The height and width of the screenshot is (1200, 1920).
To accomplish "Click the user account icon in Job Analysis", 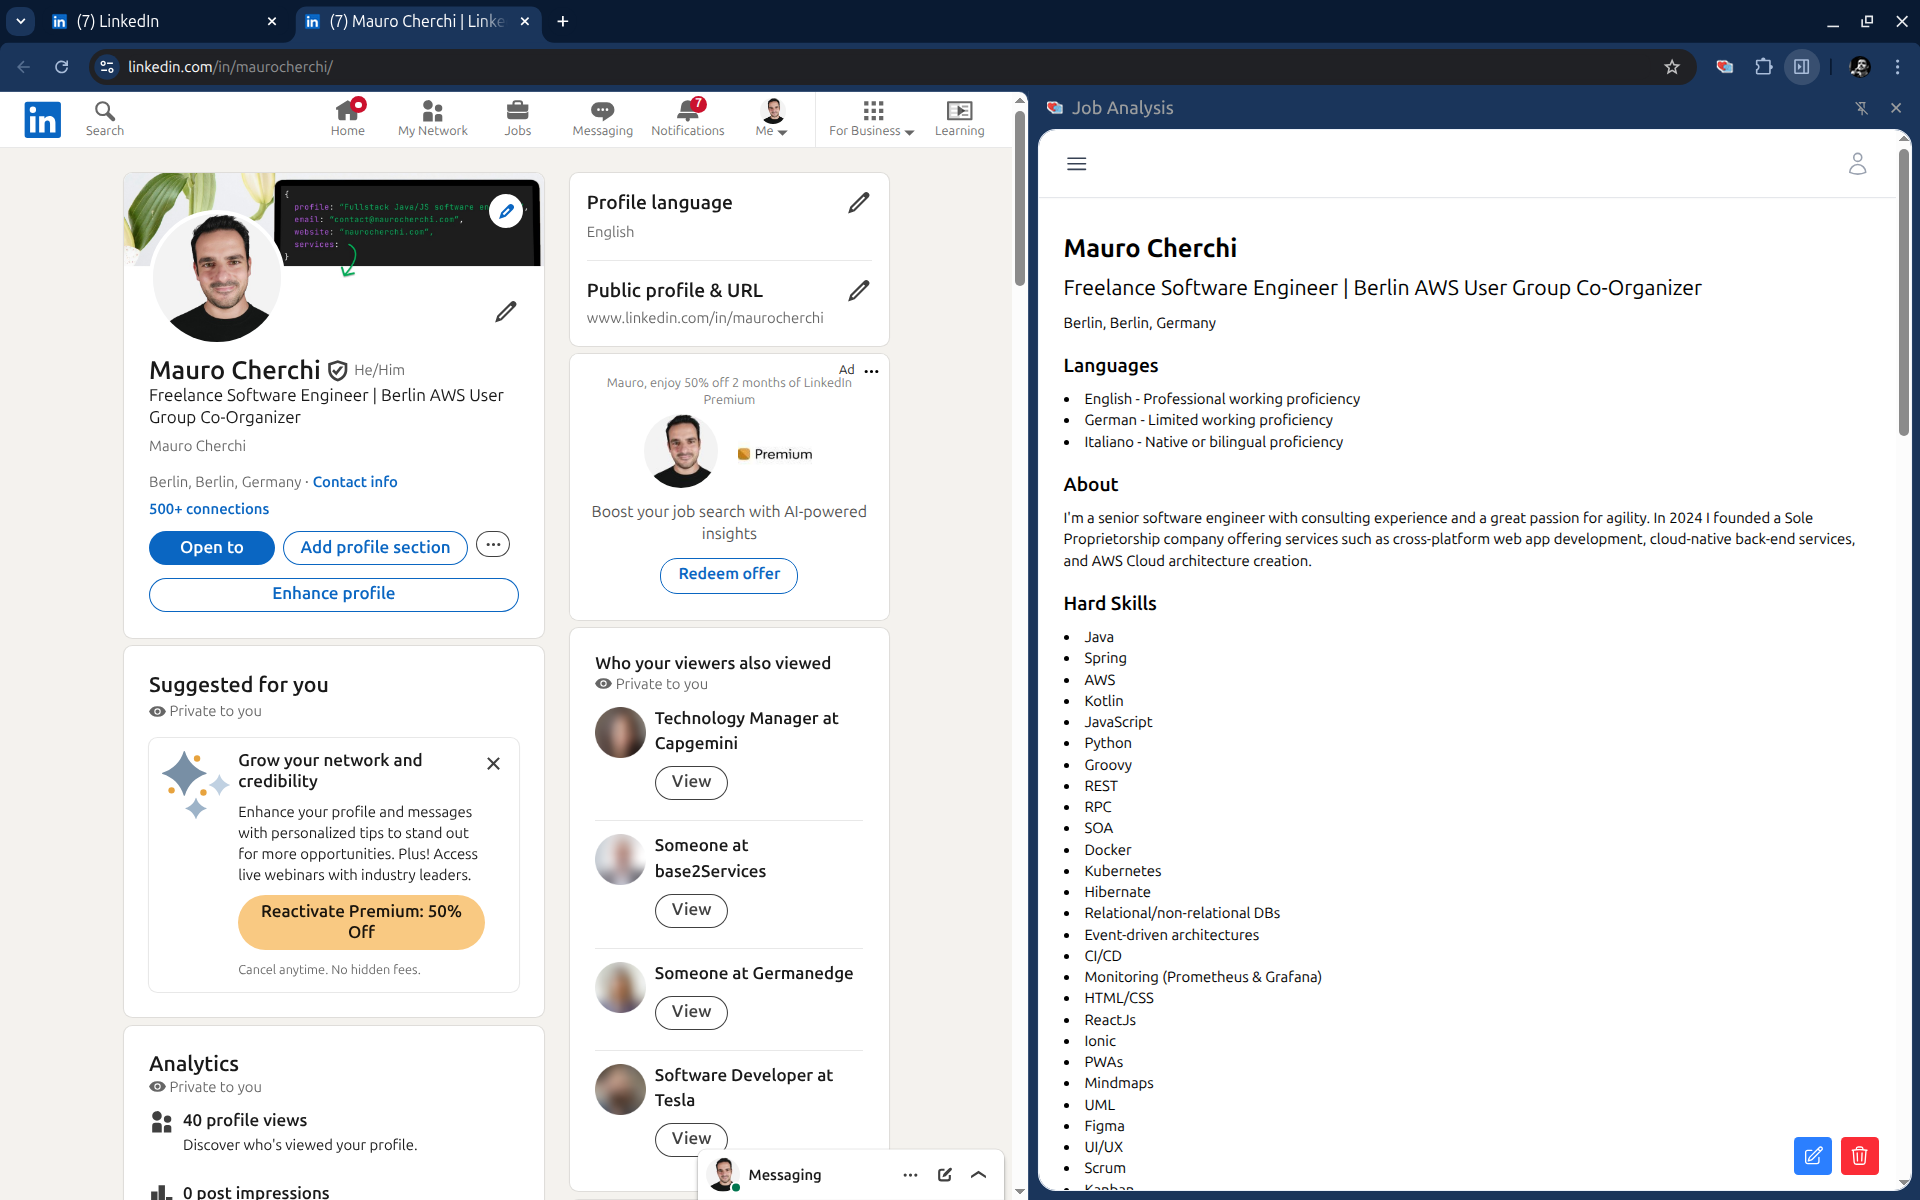I will coord(1857,164).
